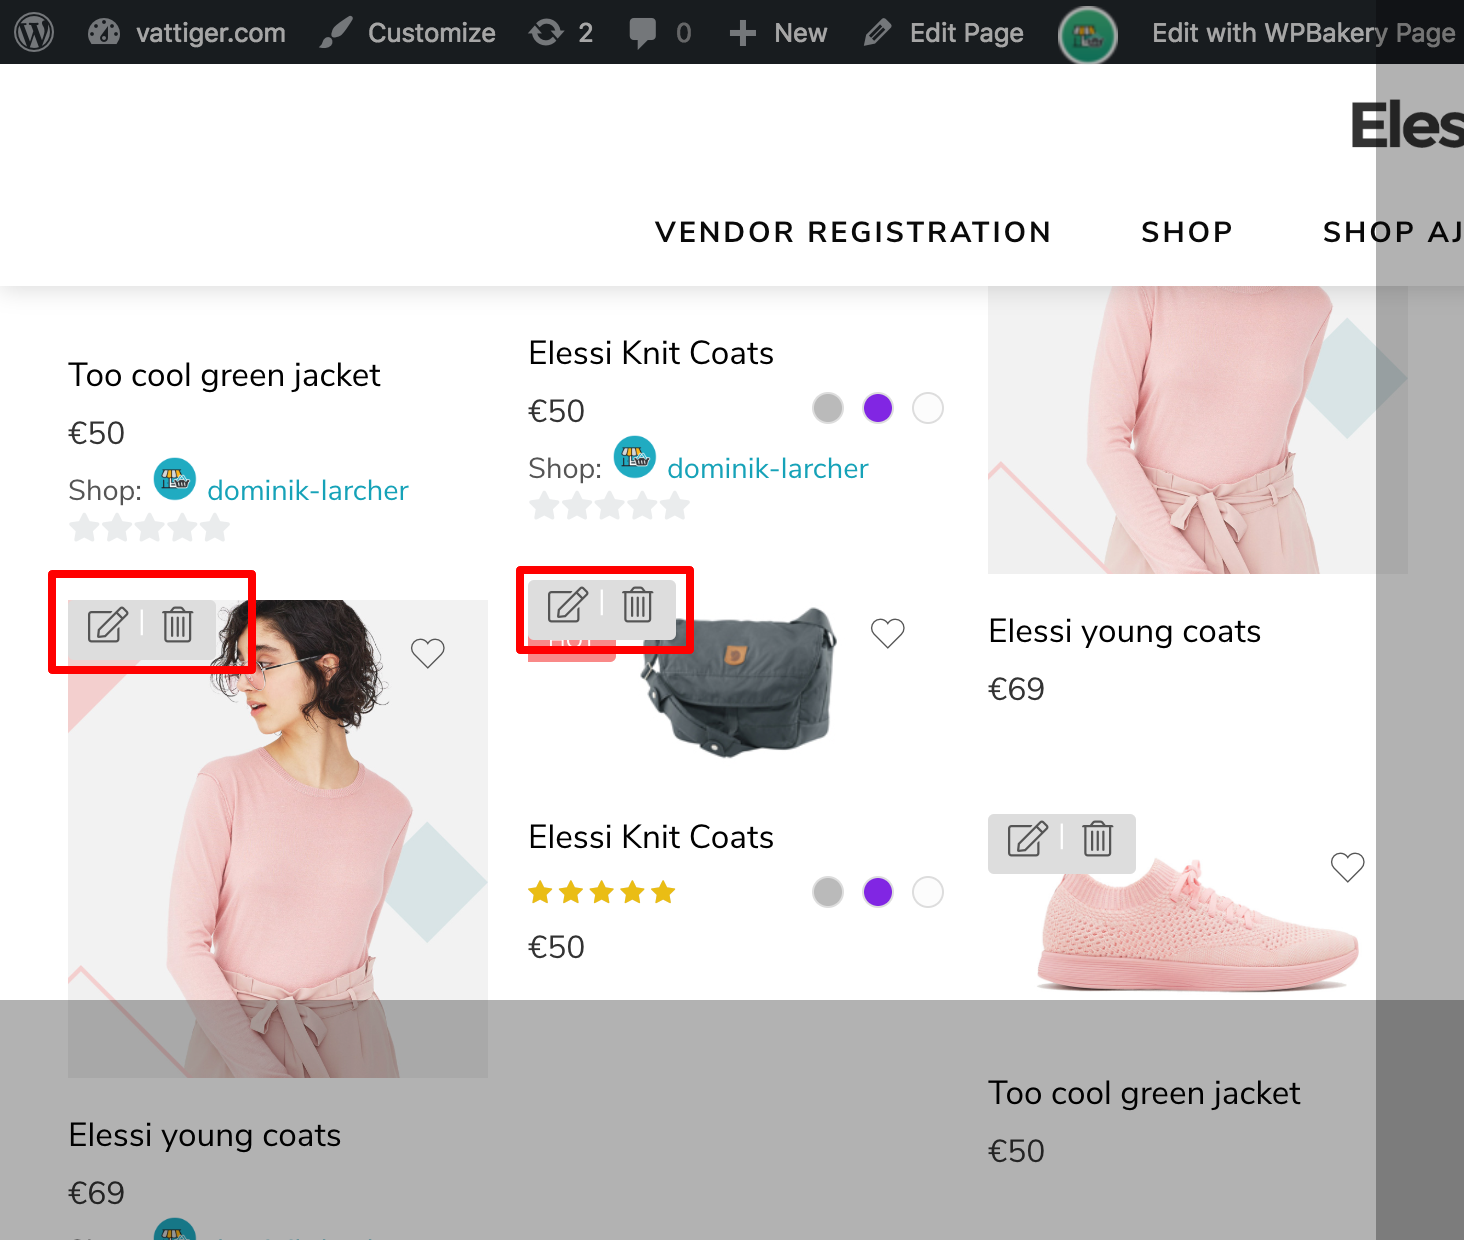Edit the pink sweater product with pencil icon
Image resolution: width=1464 pixels, height=1240 pixels.
[107, 625]
